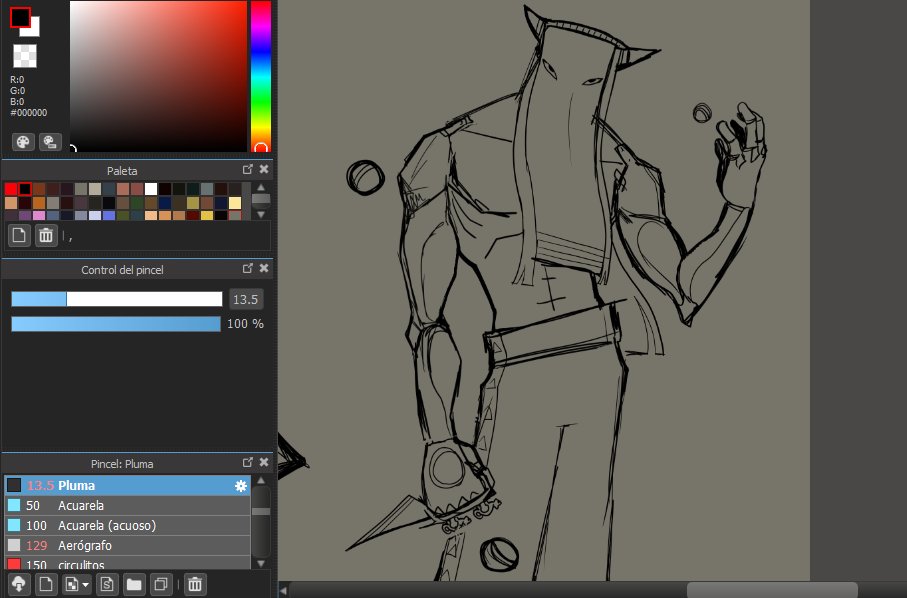Close the Paleta panel
This screenshot has width=907, height=598.
tap(264, 169)
